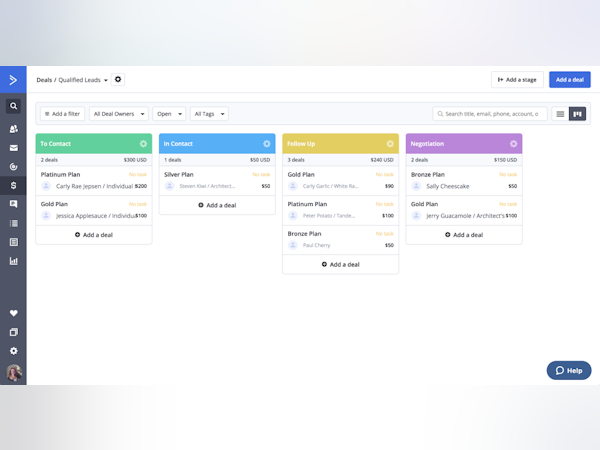This screenshot has width=600, height=450.
Task: Click the blue Add a deal button
Action: [x=570, y=80]
